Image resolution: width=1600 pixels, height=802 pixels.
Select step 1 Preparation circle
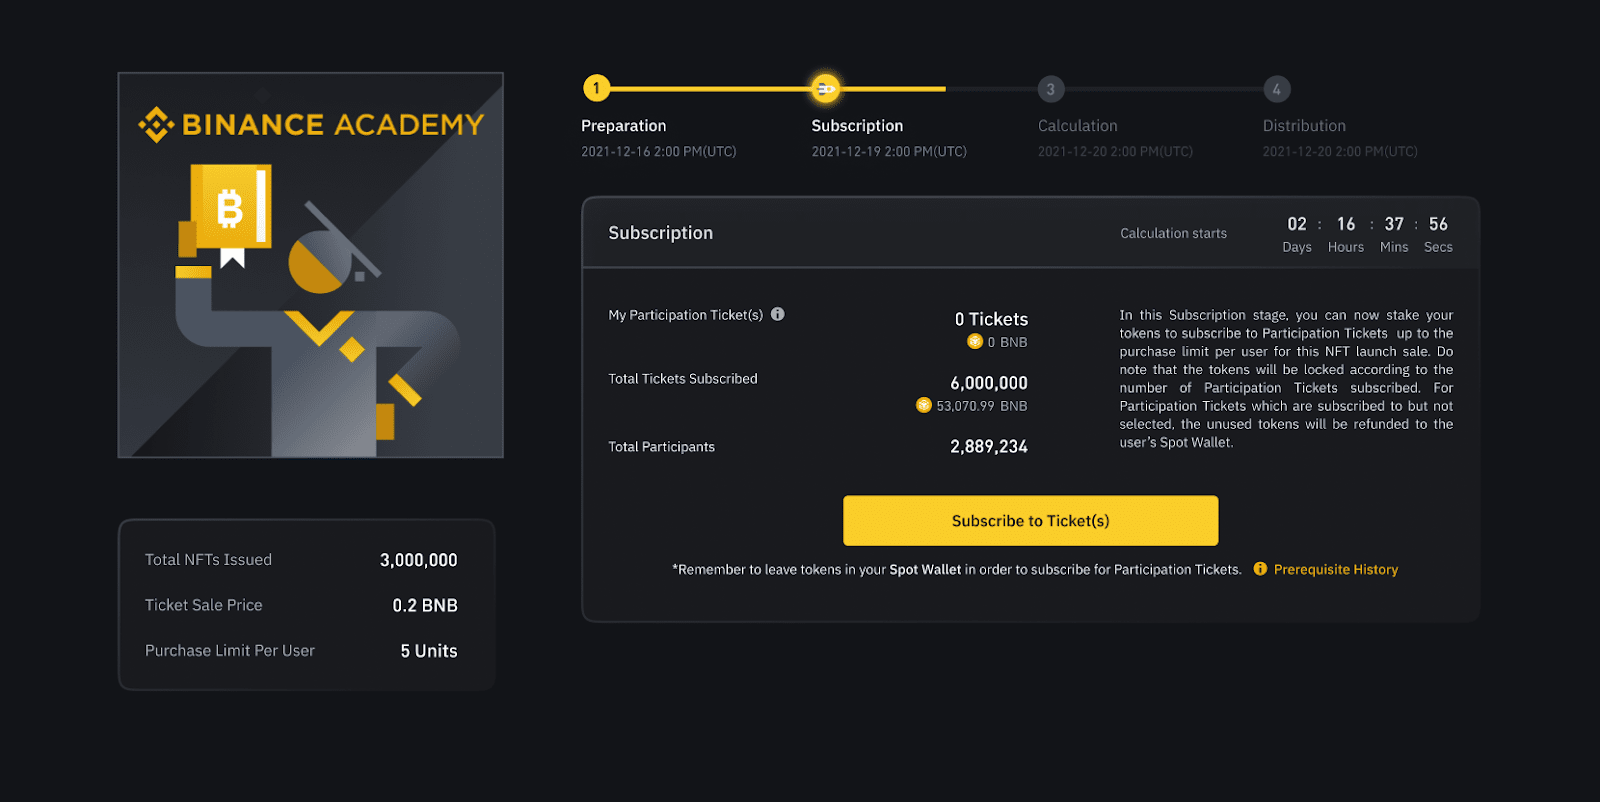pos(596,88)
